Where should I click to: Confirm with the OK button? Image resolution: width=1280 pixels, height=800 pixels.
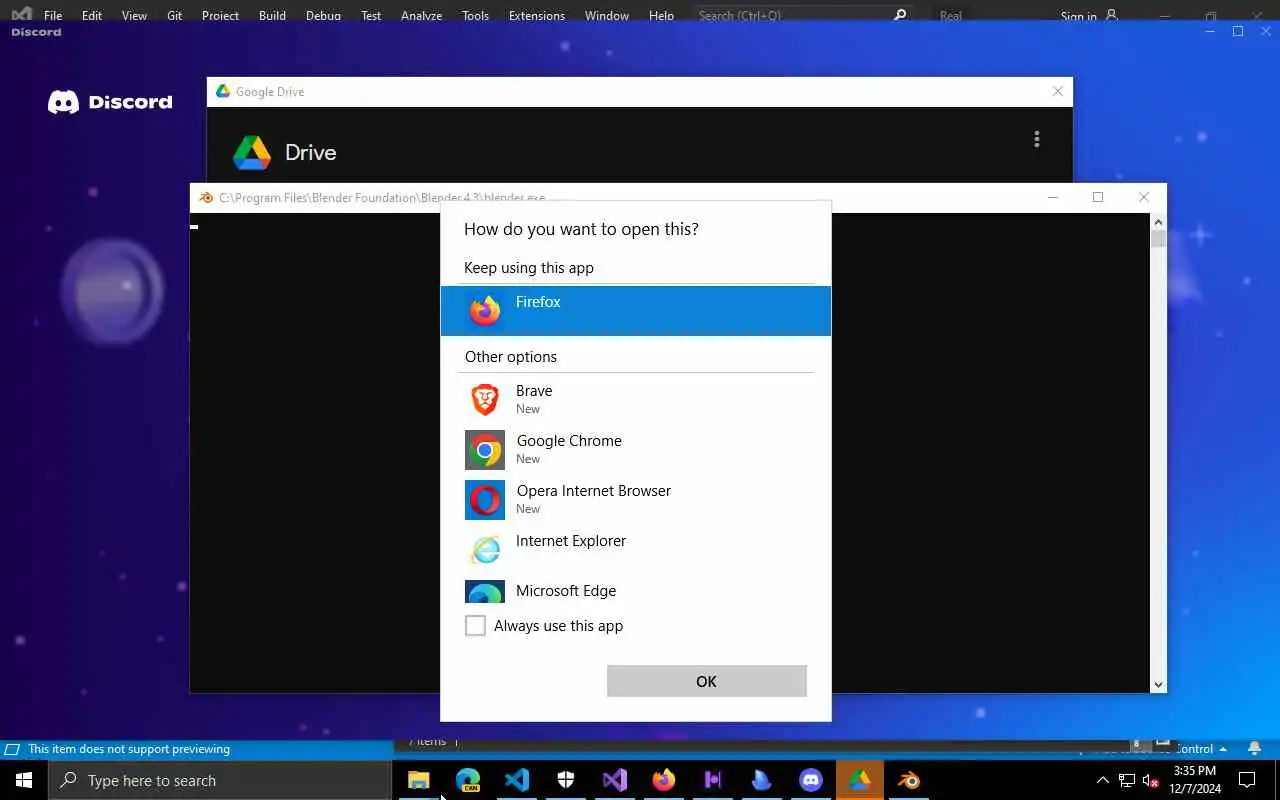(x=706, y=681)
